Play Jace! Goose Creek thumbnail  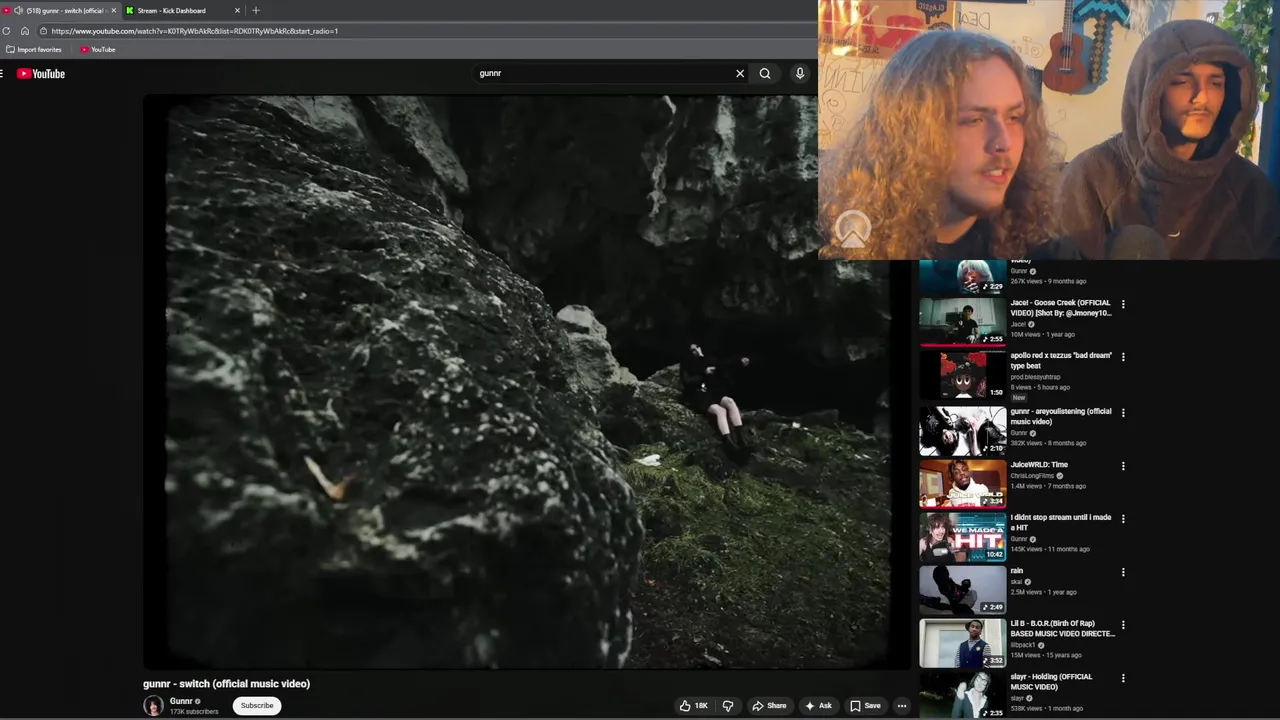(x=962, y=322)
